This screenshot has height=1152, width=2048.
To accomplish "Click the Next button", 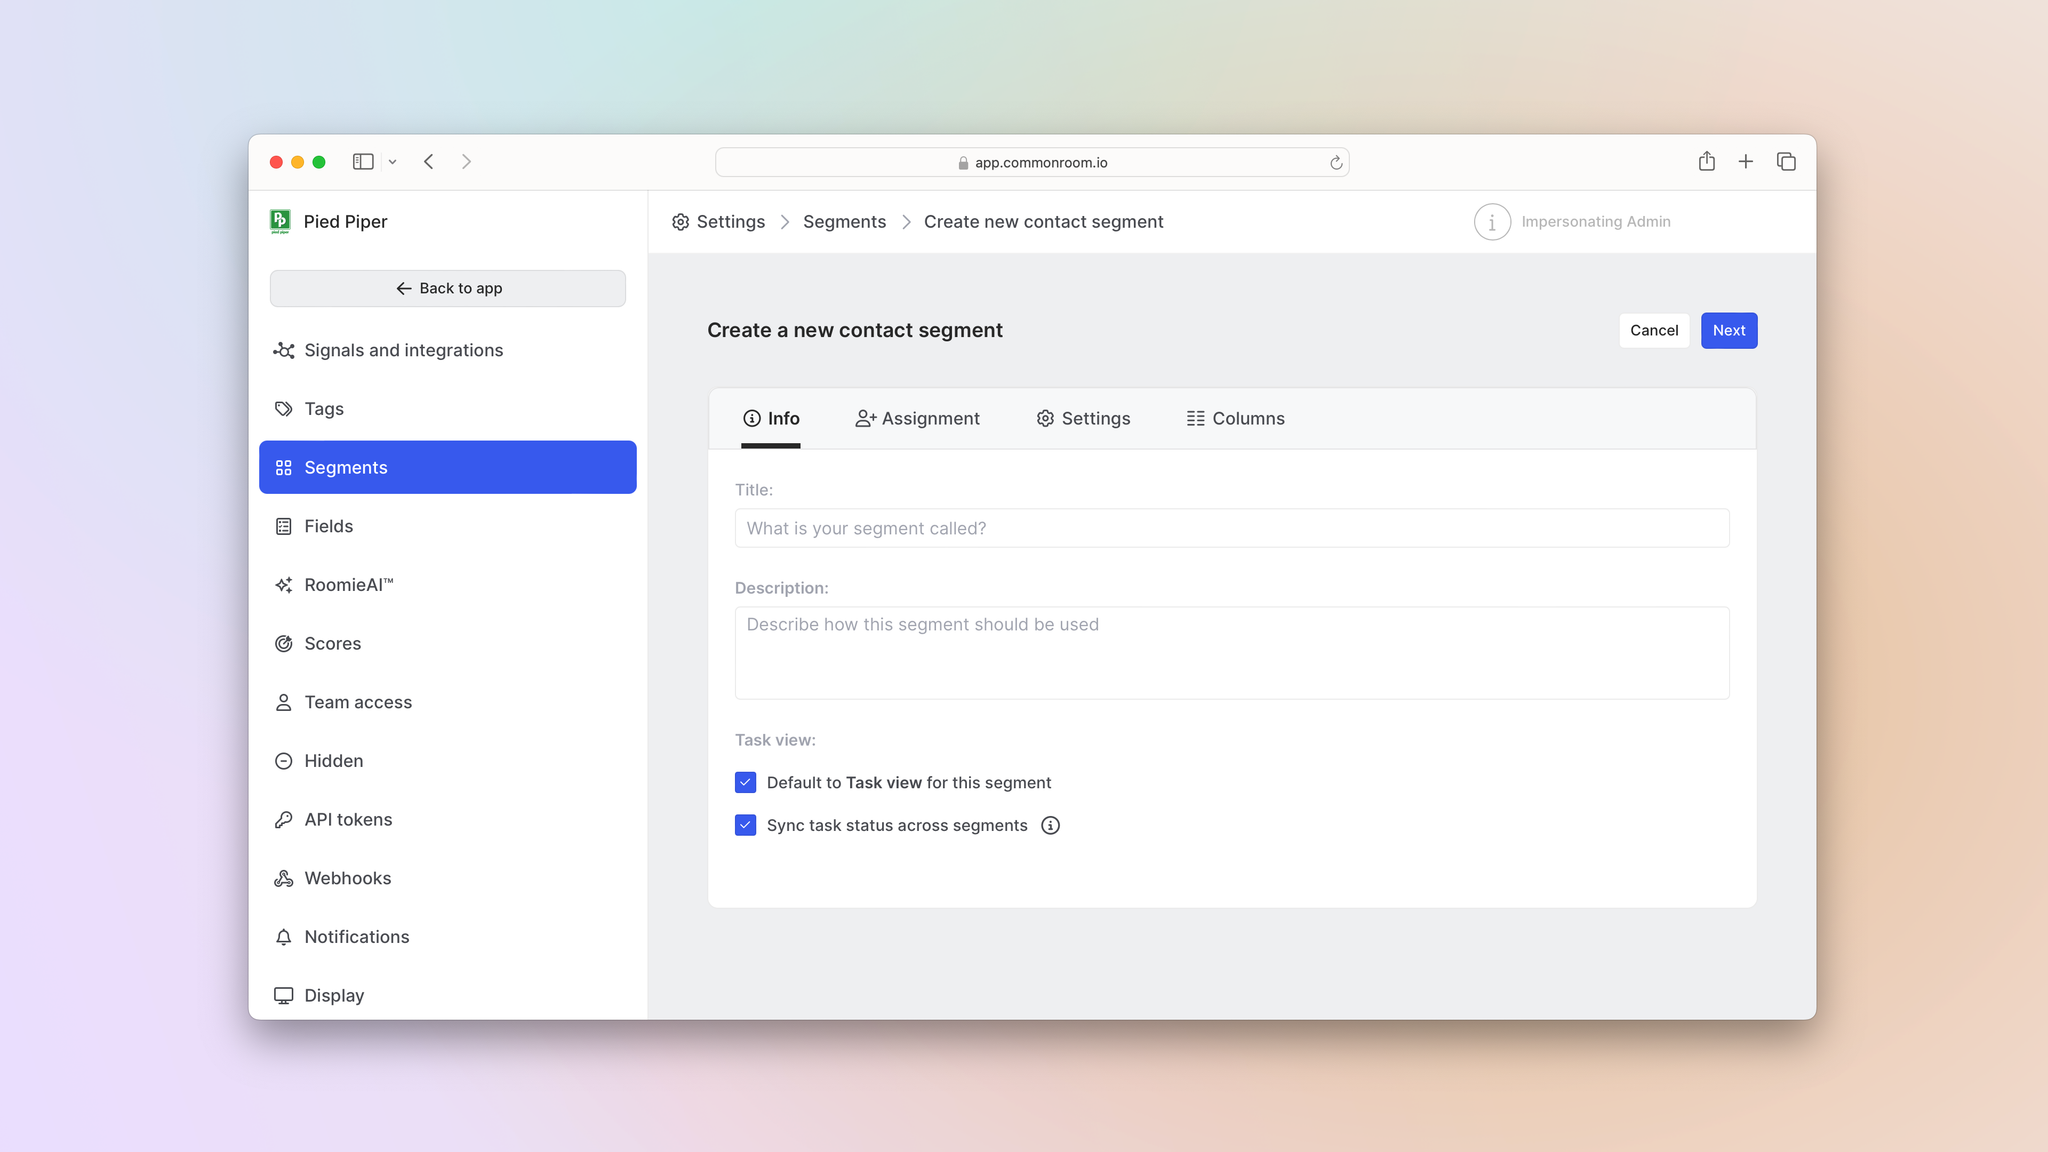I will pos(1729,331).
